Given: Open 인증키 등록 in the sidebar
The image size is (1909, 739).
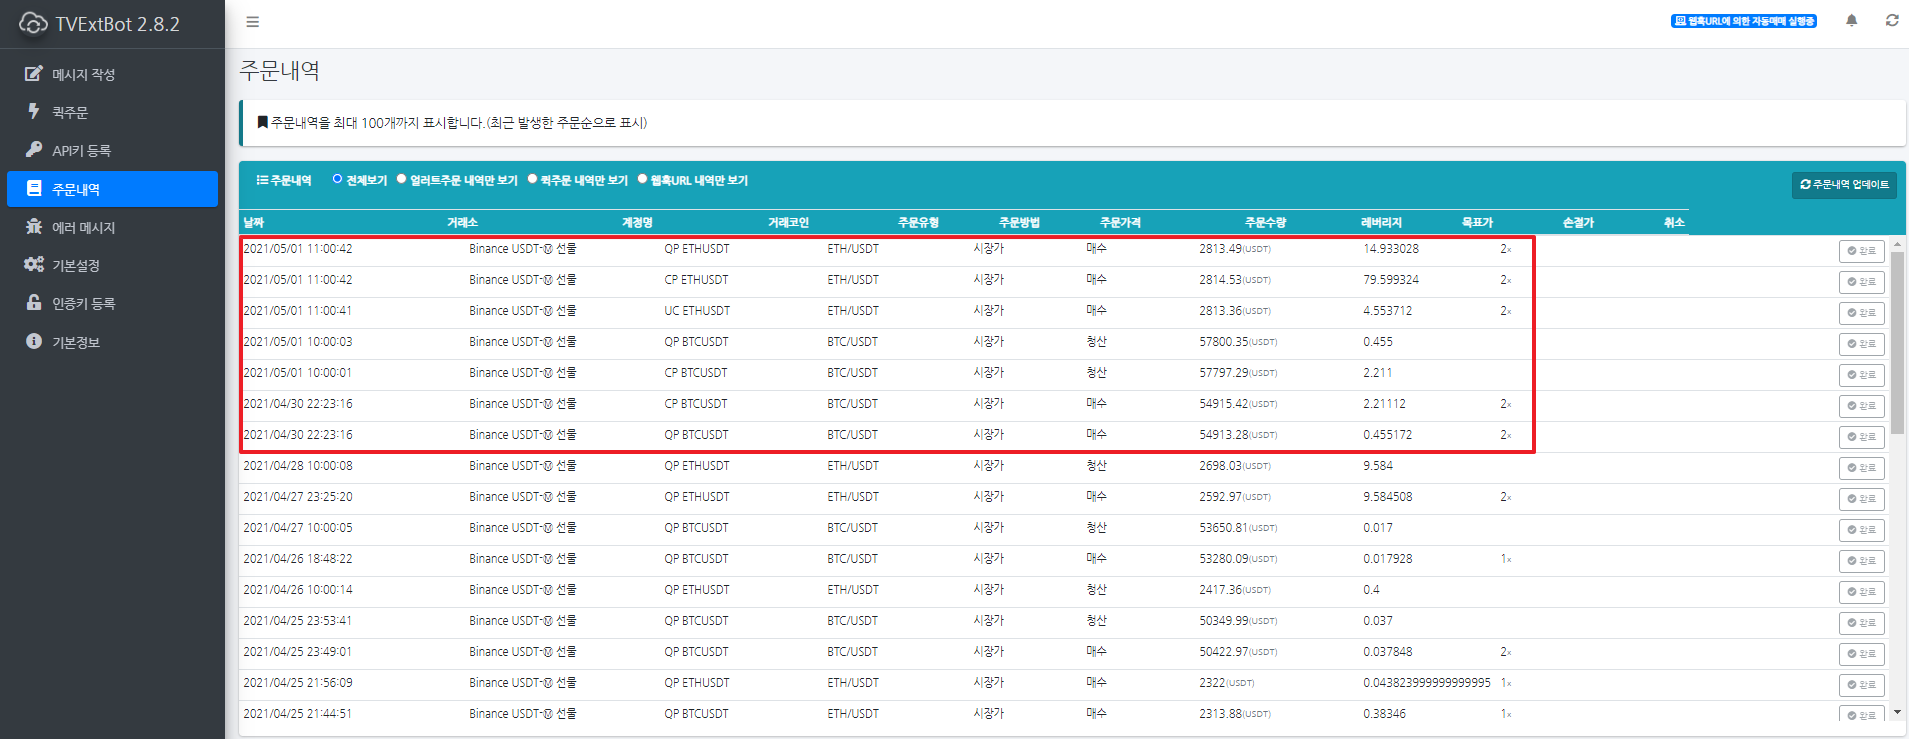Looking at the screenshot, I should tap(83, 303).
